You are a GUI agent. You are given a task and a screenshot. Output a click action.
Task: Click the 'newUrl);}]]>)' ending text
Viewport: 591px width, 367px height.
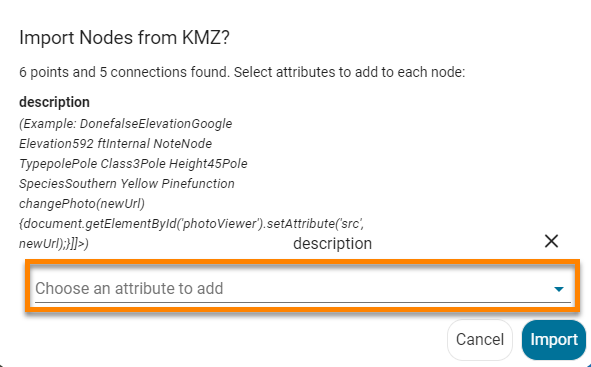pos(54,243)
